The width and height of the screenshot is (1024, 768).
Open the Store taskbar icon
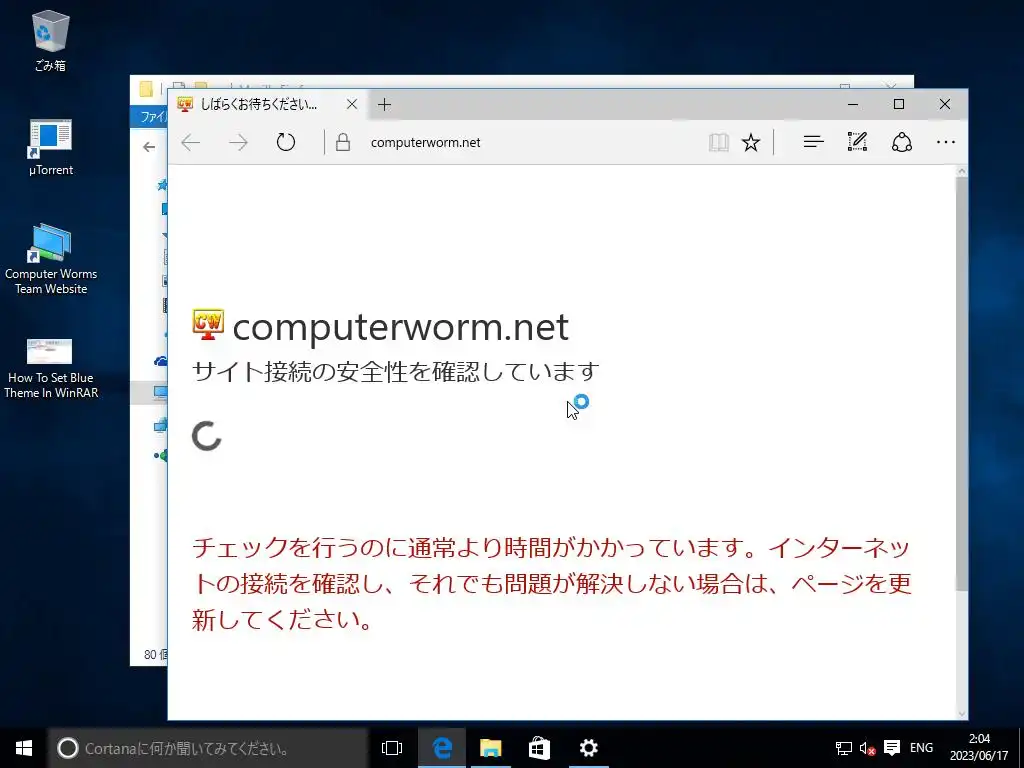coord(539,748)
